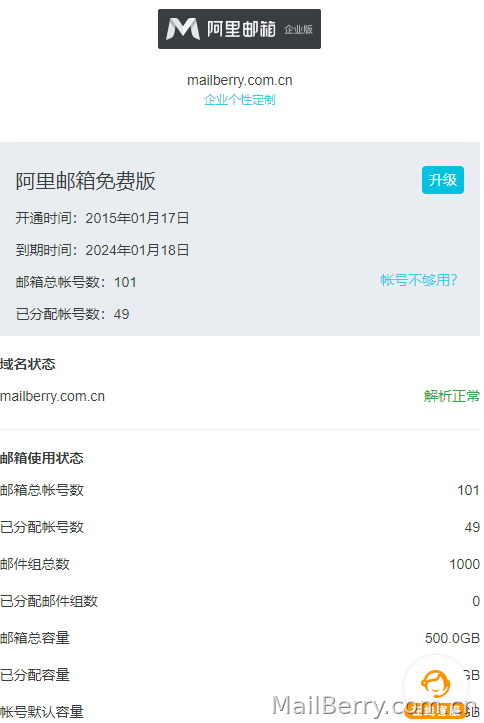Screen dimensions: 484x723
Task: Open the online customer service headset icon
Action: click(x=436, y=683)
